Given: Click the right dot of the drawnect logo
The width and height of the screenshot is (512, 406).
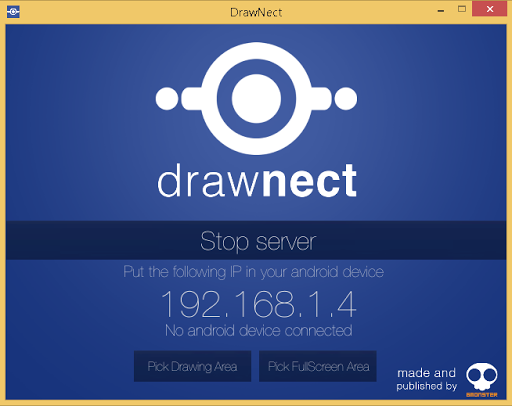Looking at the screenshot, I should tap(346, 99).
